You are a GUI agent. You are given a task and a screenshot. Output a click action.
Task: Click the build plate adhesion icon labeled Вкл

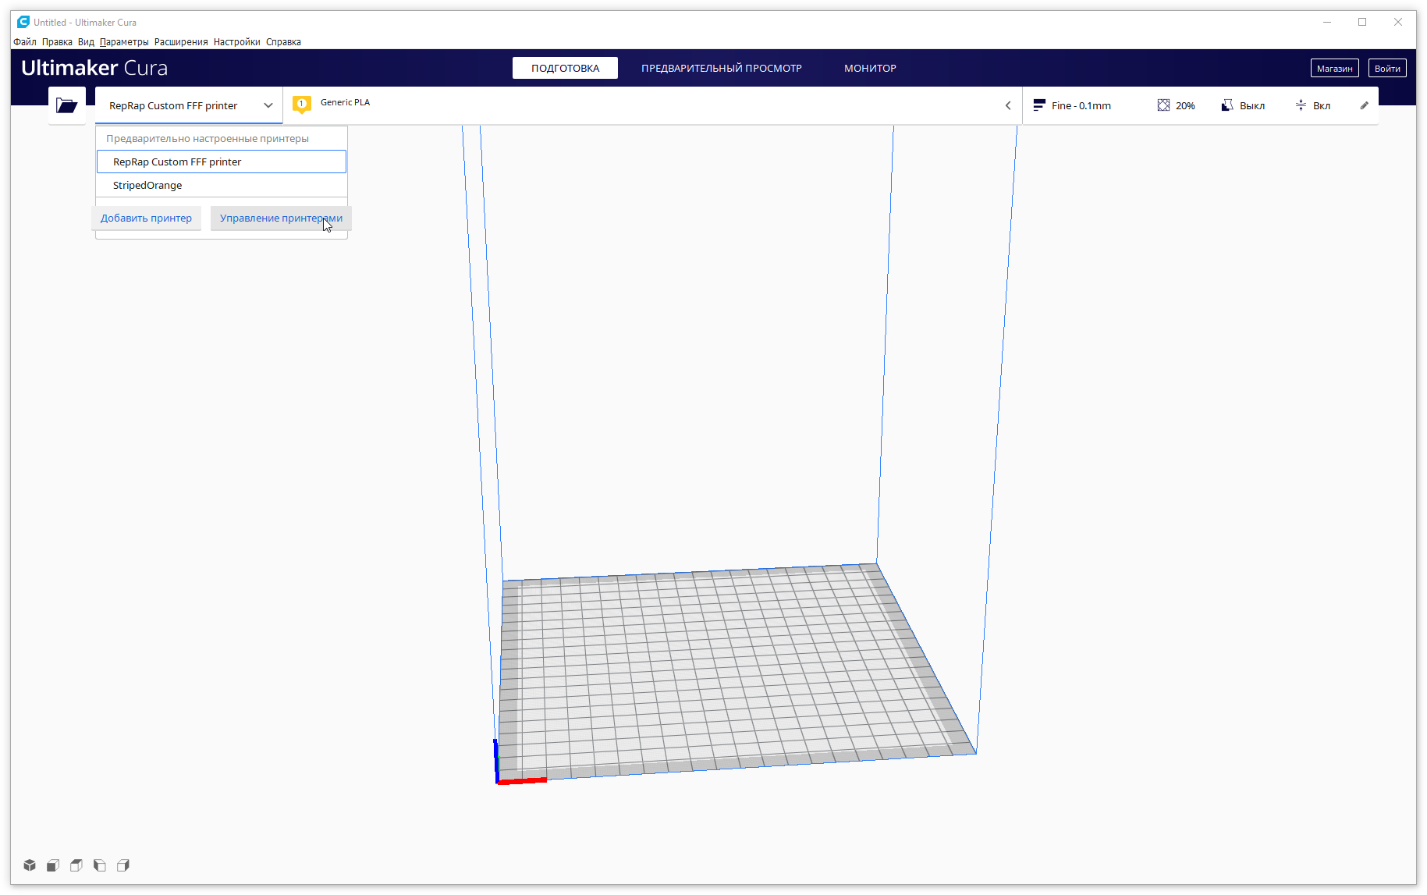[1301, 105]
